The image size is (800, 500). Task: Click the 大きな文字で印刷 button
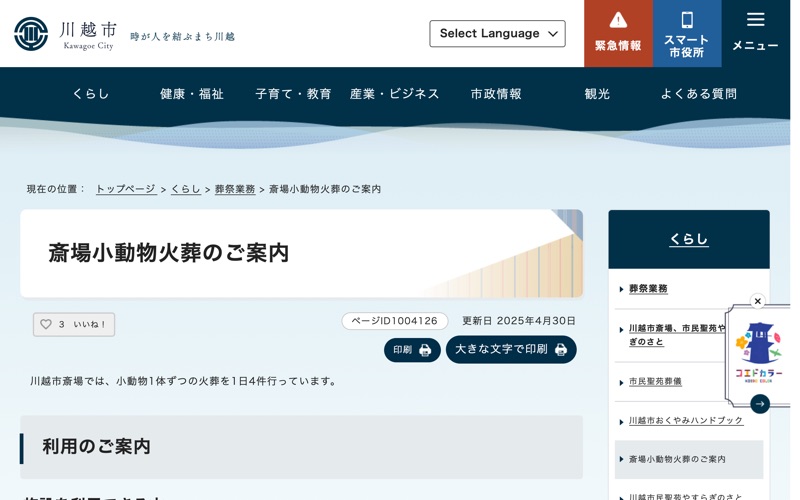pyautogui.click(x=511, y=349)
